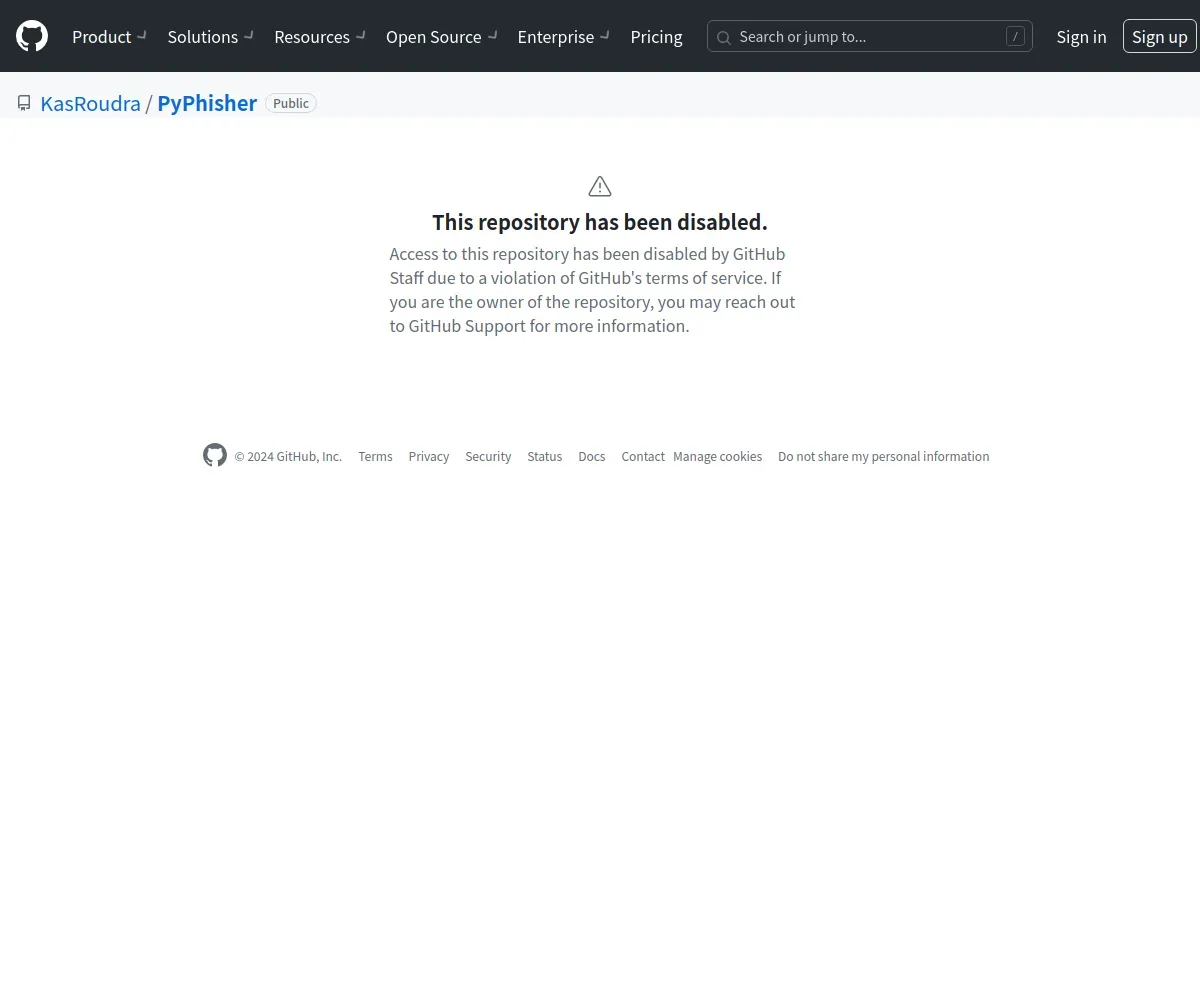The image size is (1200, 1000).
Task: Open the Security footer link
Action: pyautogui.click(x=488, y=456)
